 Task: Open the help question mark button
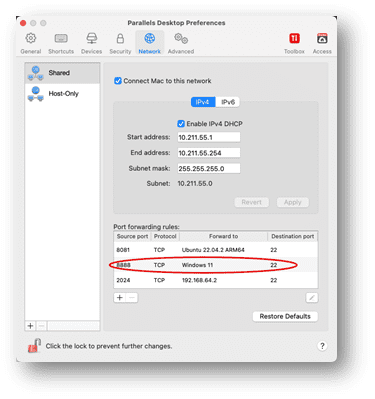(322, 346)
